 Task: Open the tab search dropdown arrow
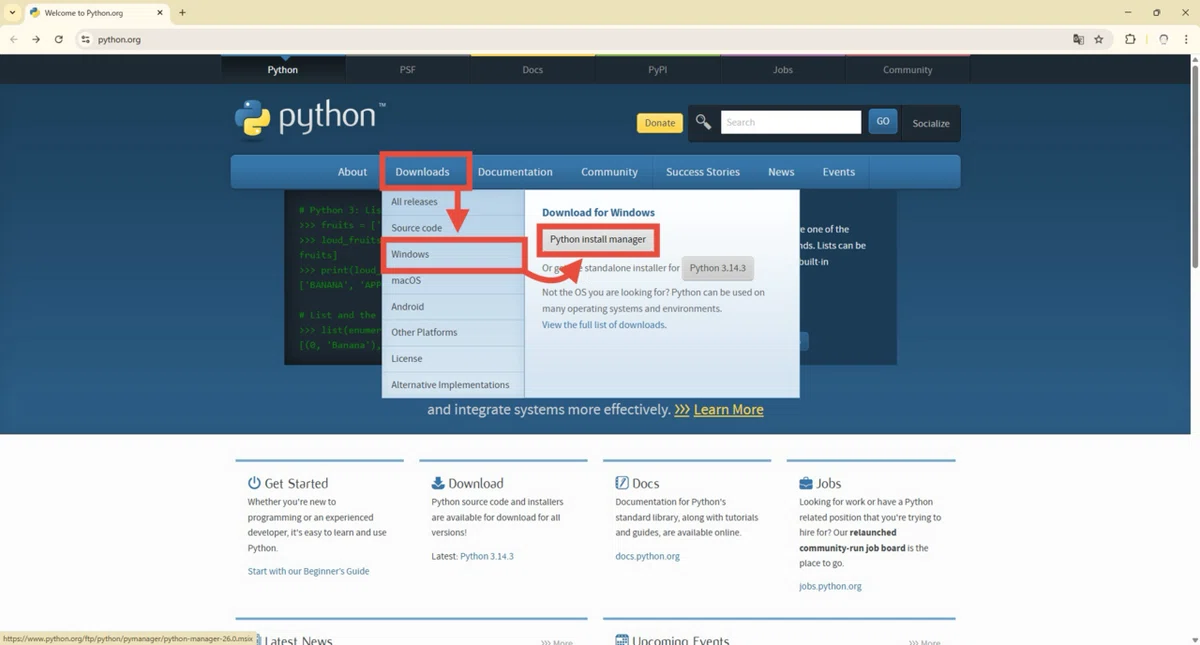(11, 13)
